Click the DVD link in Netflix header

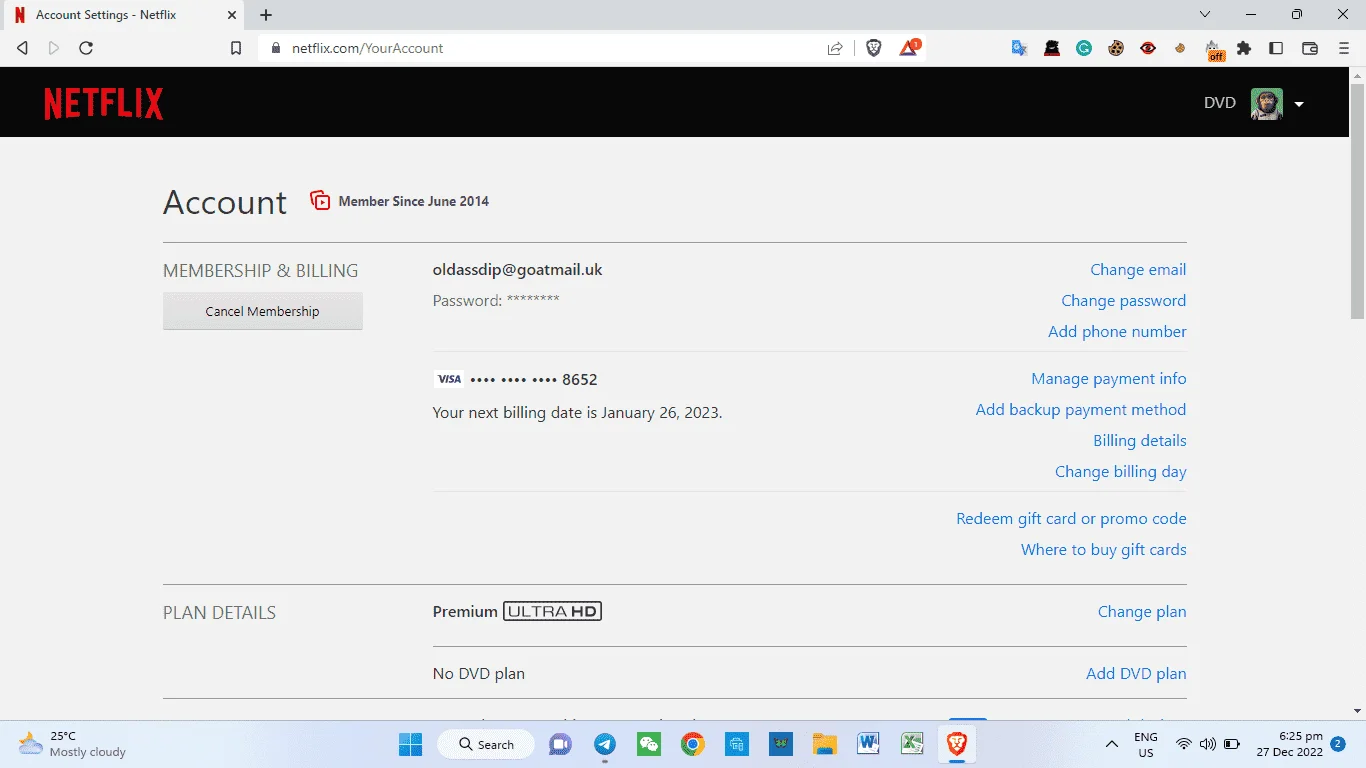coord(1220,103)
